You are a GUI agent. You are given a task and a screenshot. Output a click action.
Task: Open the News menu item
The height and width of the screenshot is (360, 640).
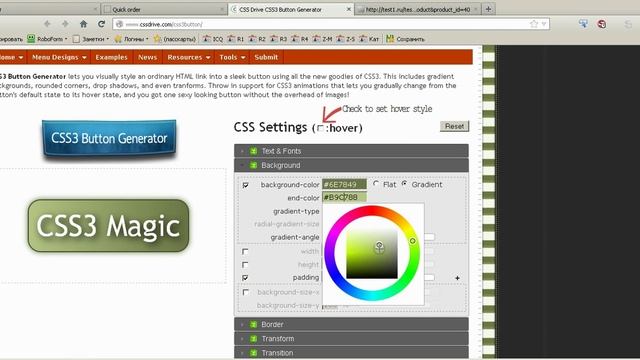coord(147,57)
